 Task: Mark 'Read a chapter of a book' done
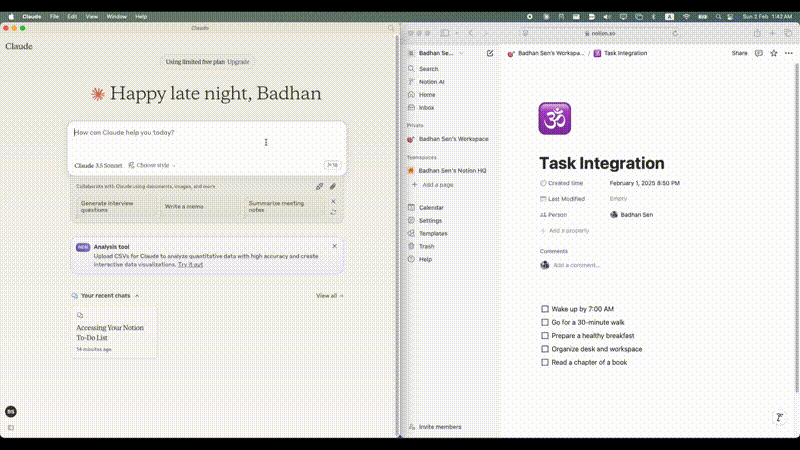click(545, 362)
